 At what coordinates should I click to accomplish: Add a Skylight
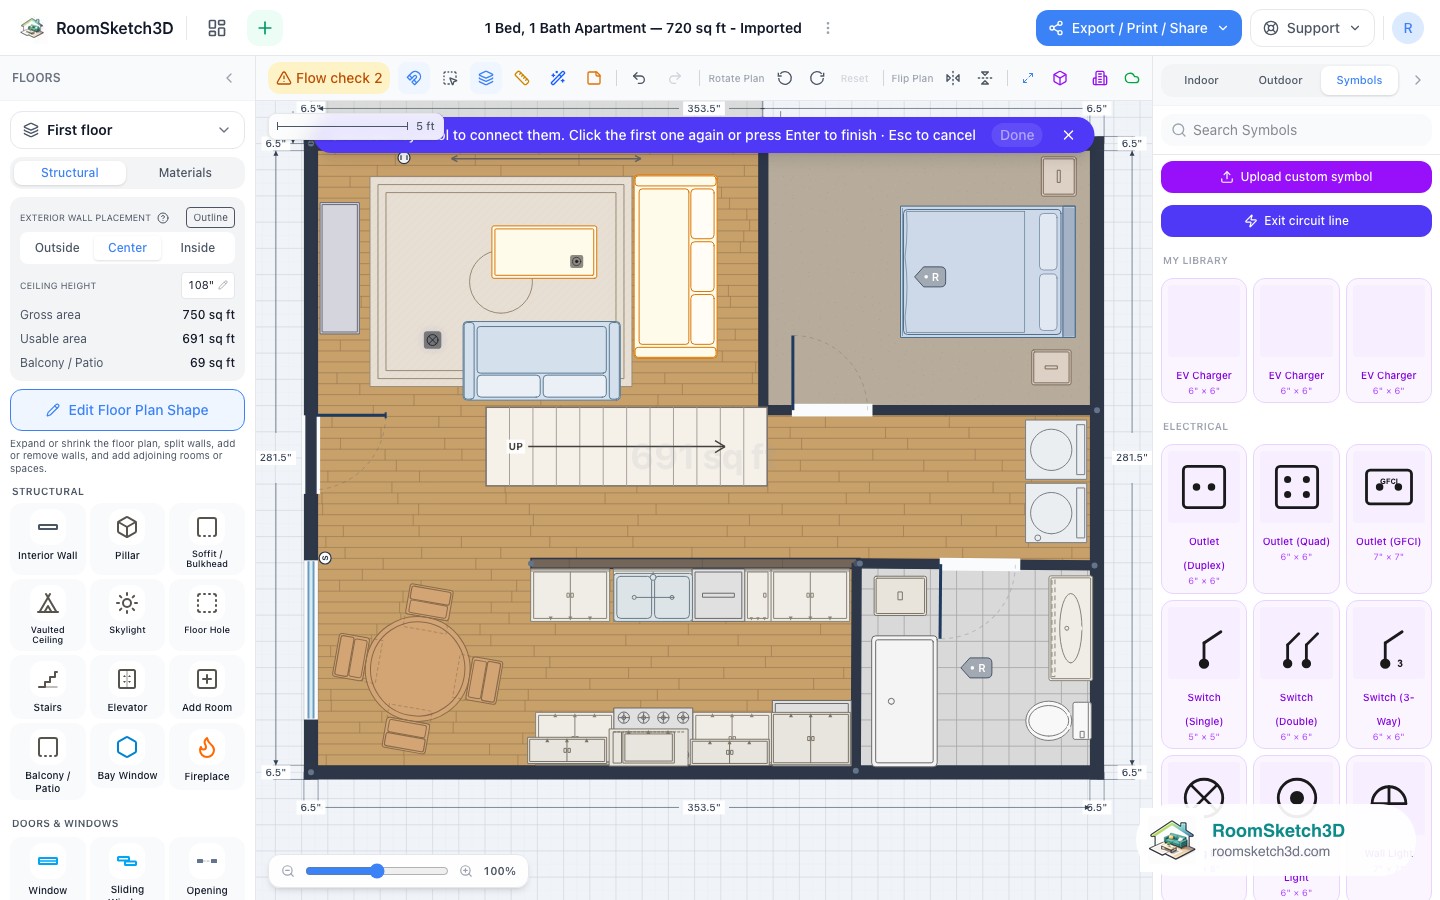point(127,615)
